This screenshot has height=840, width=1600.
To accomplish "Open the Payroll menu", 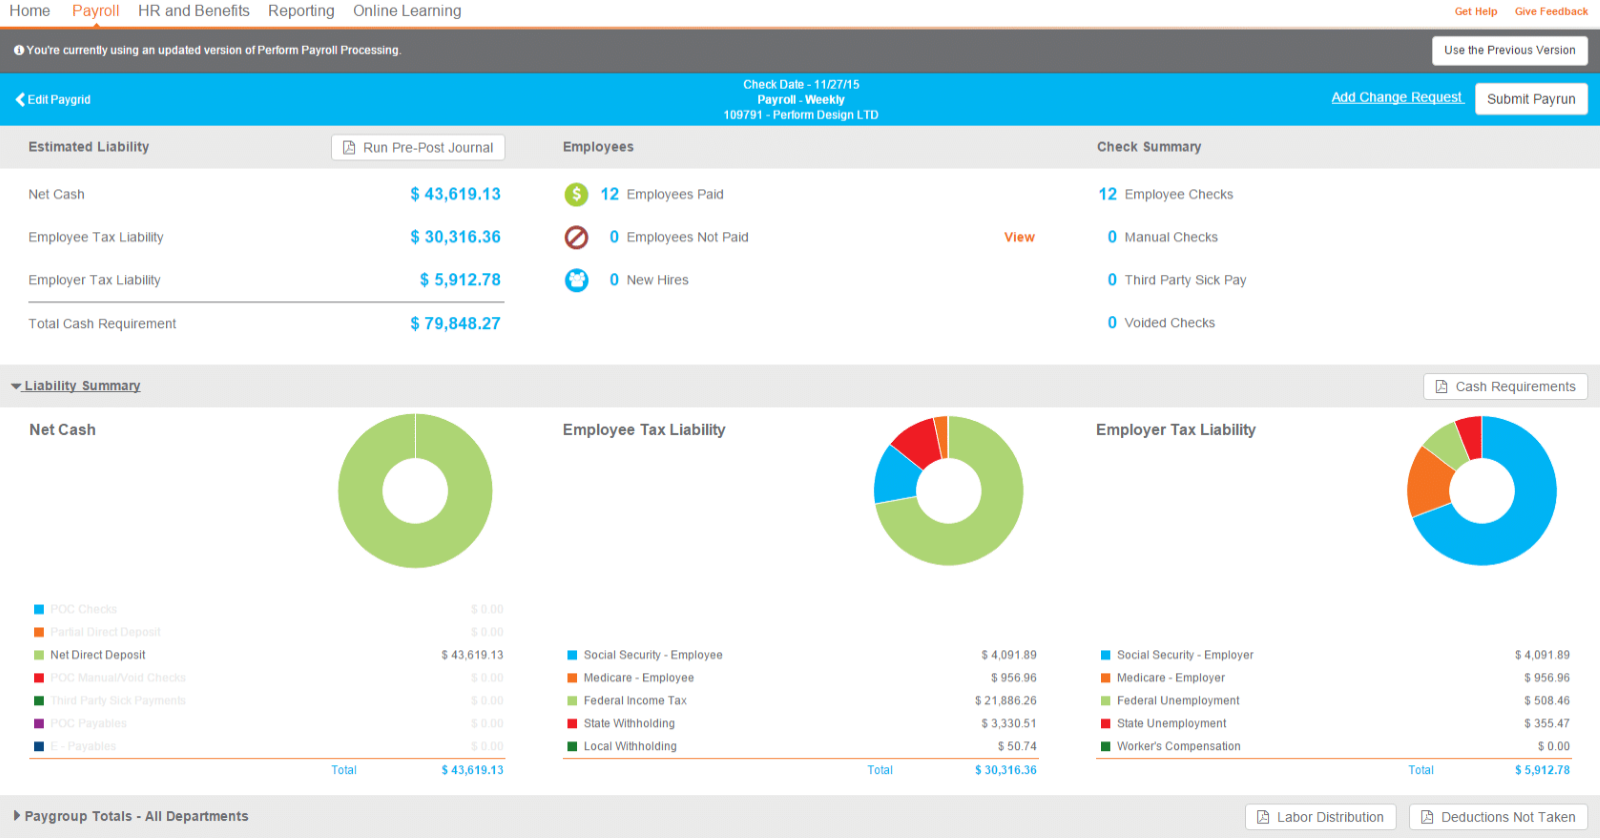I will tap(96, 11).
